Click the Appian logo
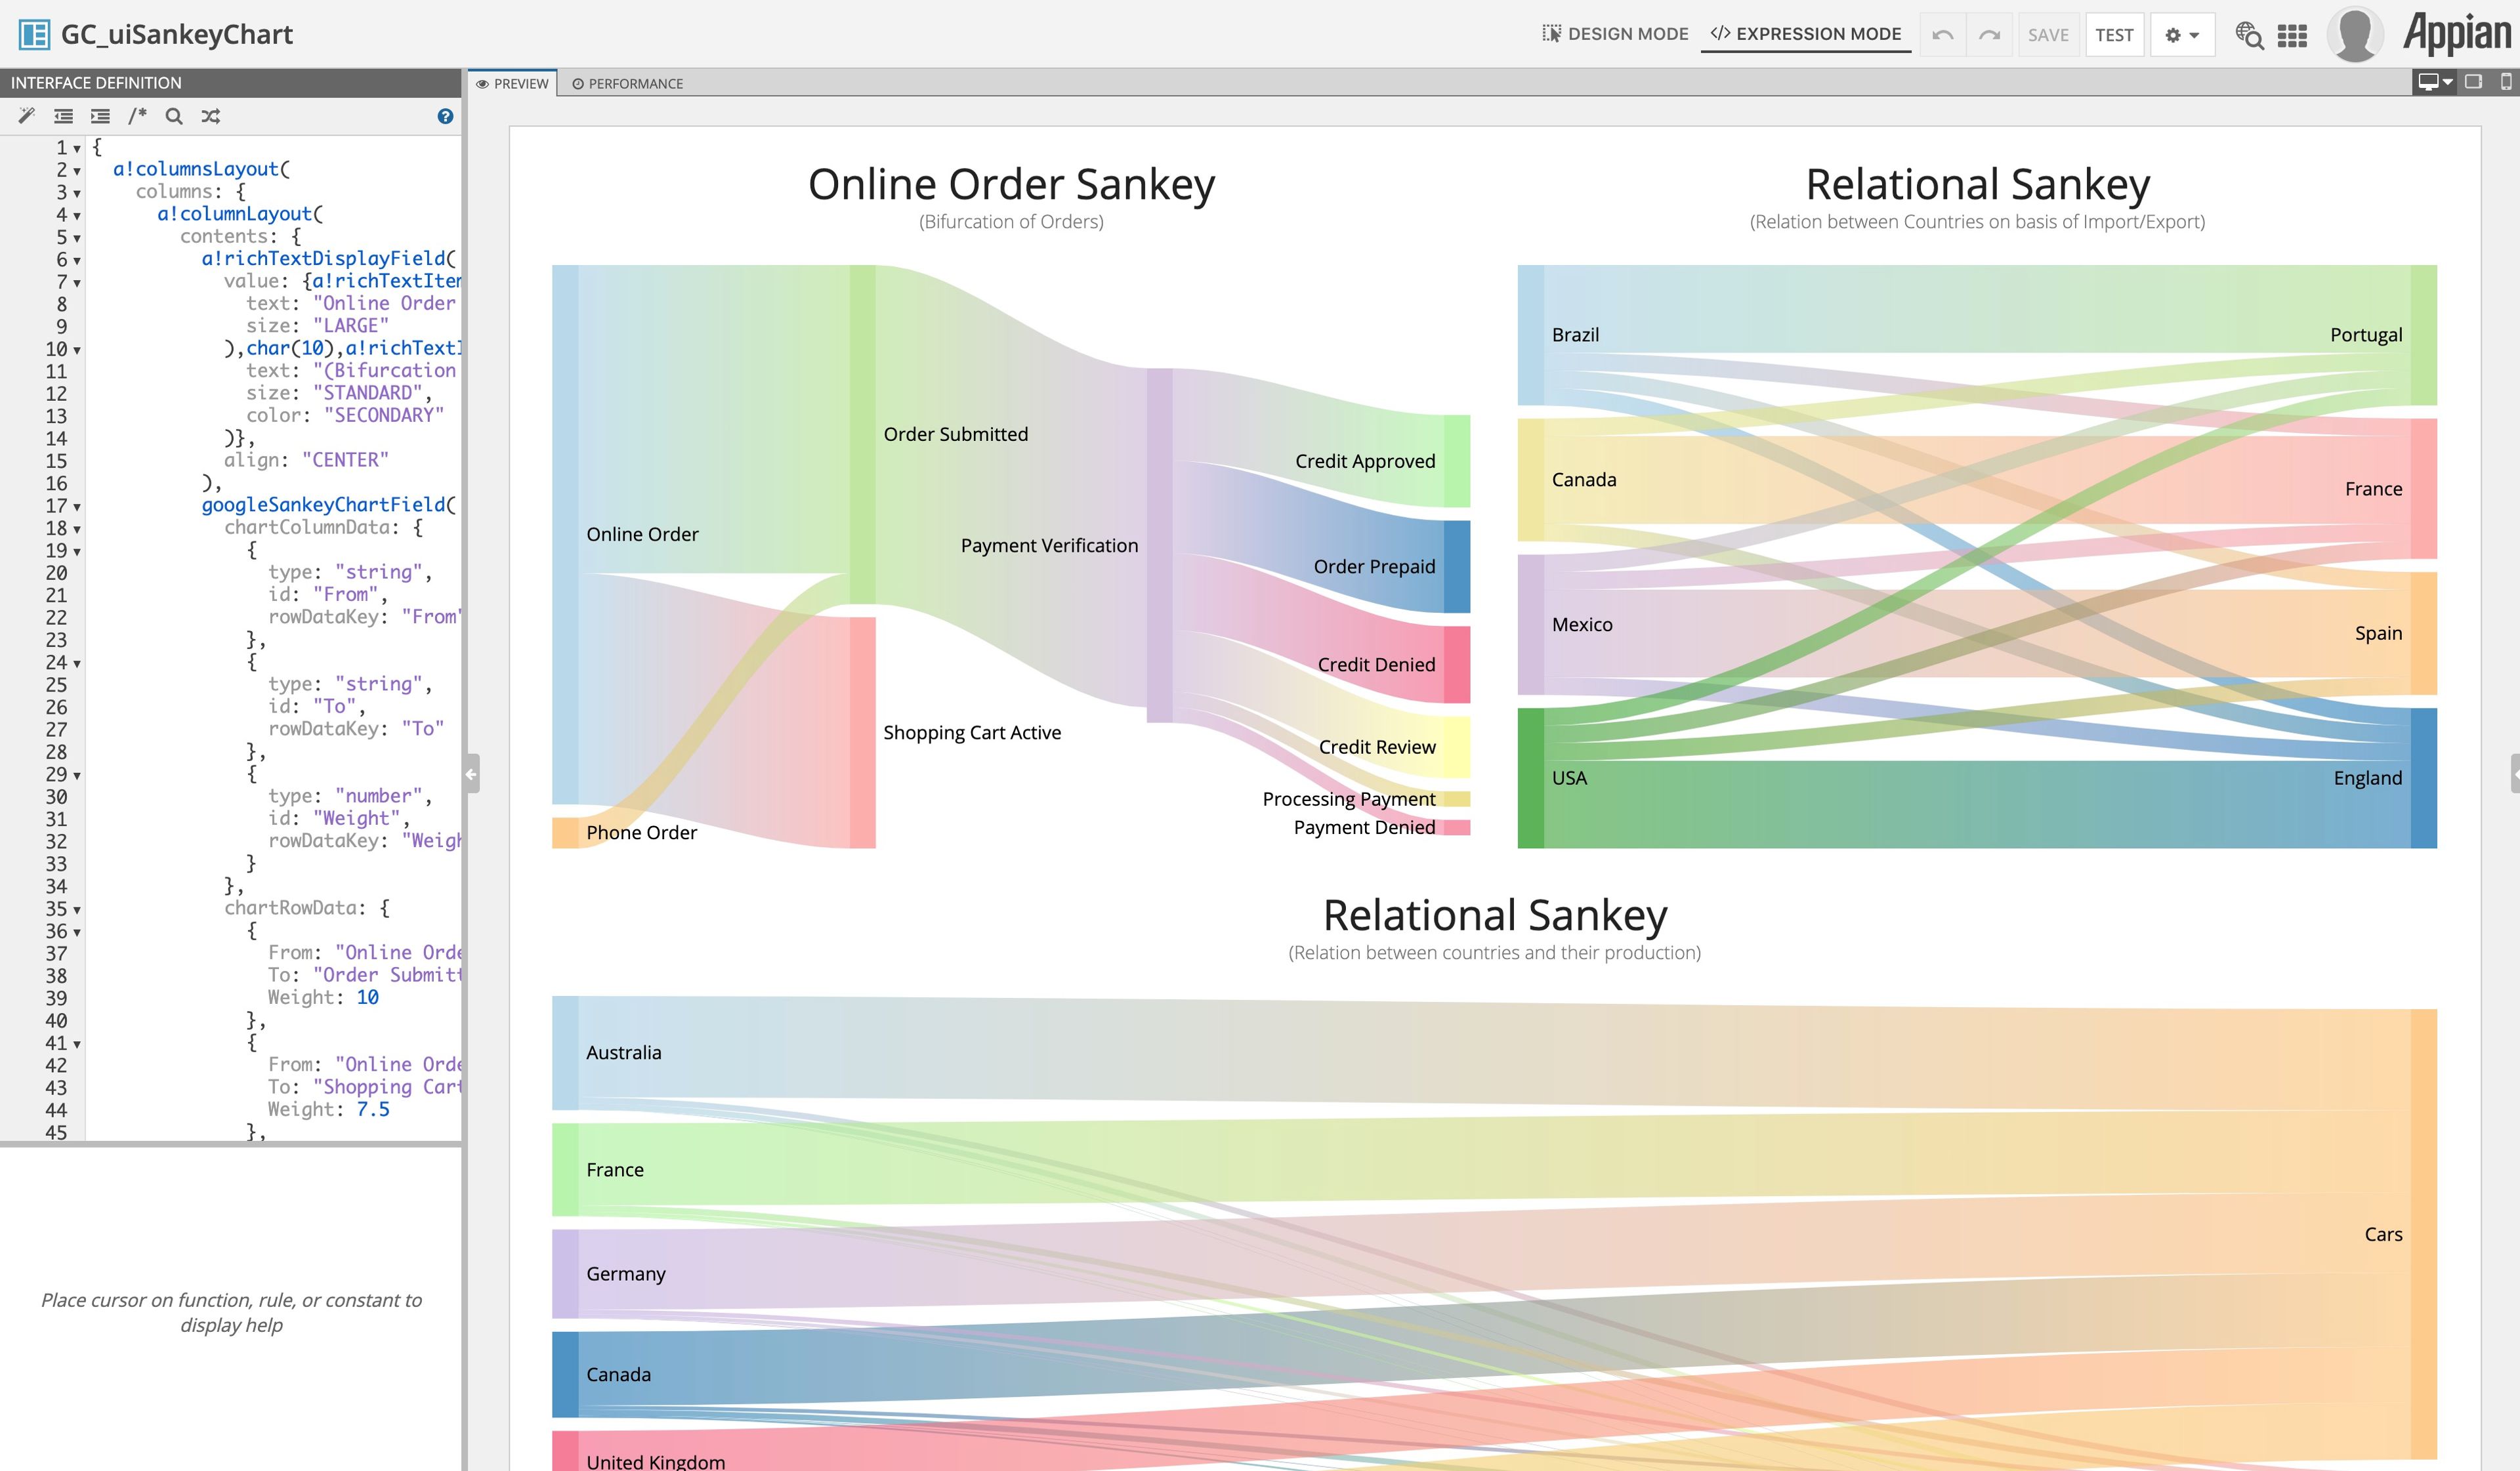This screenshot has height=1471, width=2520. (x=2457, y=33)
